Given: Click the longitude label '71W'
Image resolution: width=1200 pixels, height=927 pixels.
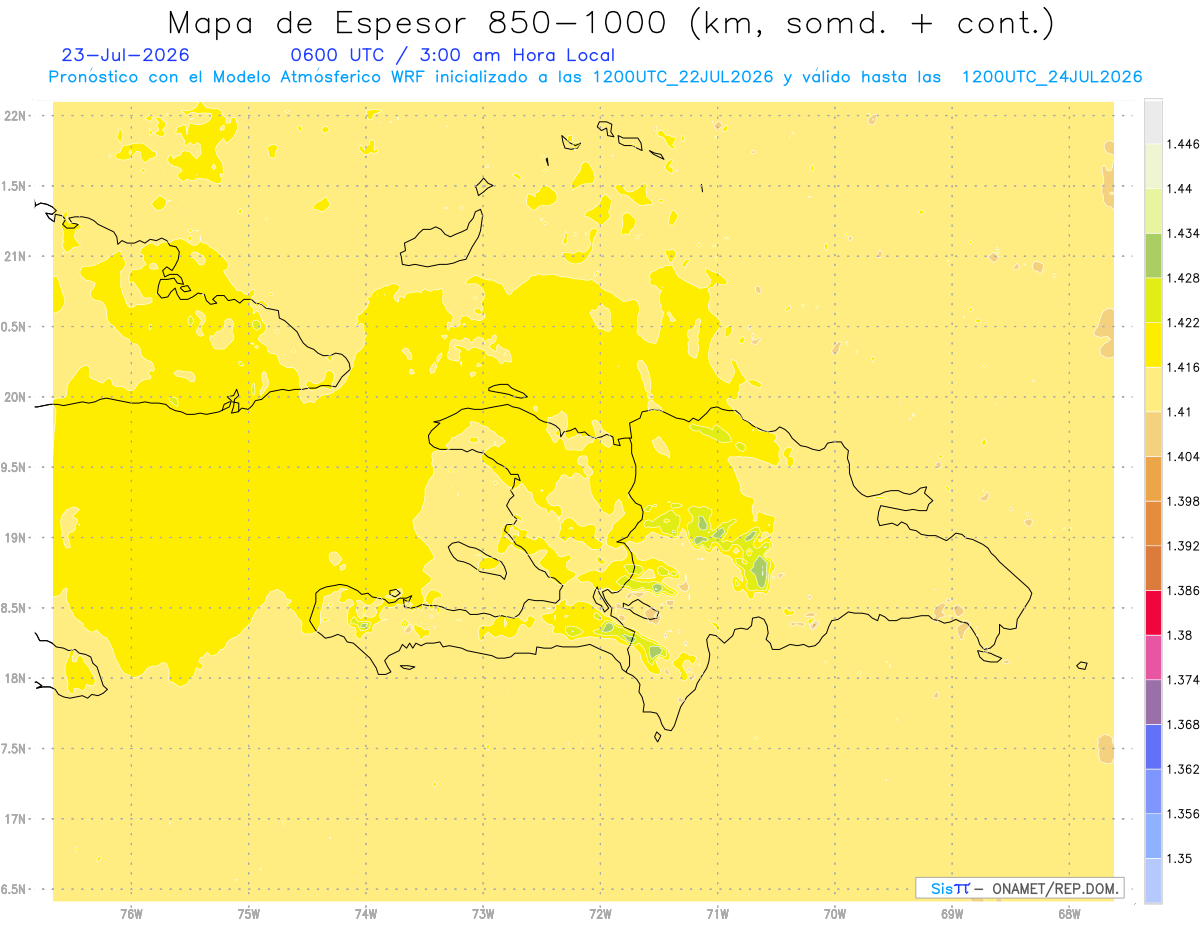Looking at the screenshot, I should 717,913.
